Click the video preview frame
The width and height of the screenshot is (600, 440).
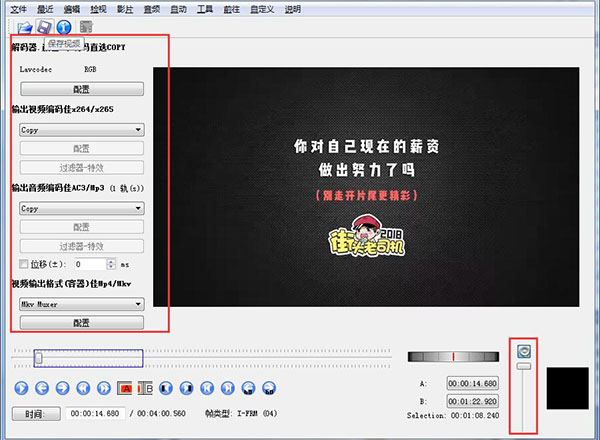(x=366, y=187)
